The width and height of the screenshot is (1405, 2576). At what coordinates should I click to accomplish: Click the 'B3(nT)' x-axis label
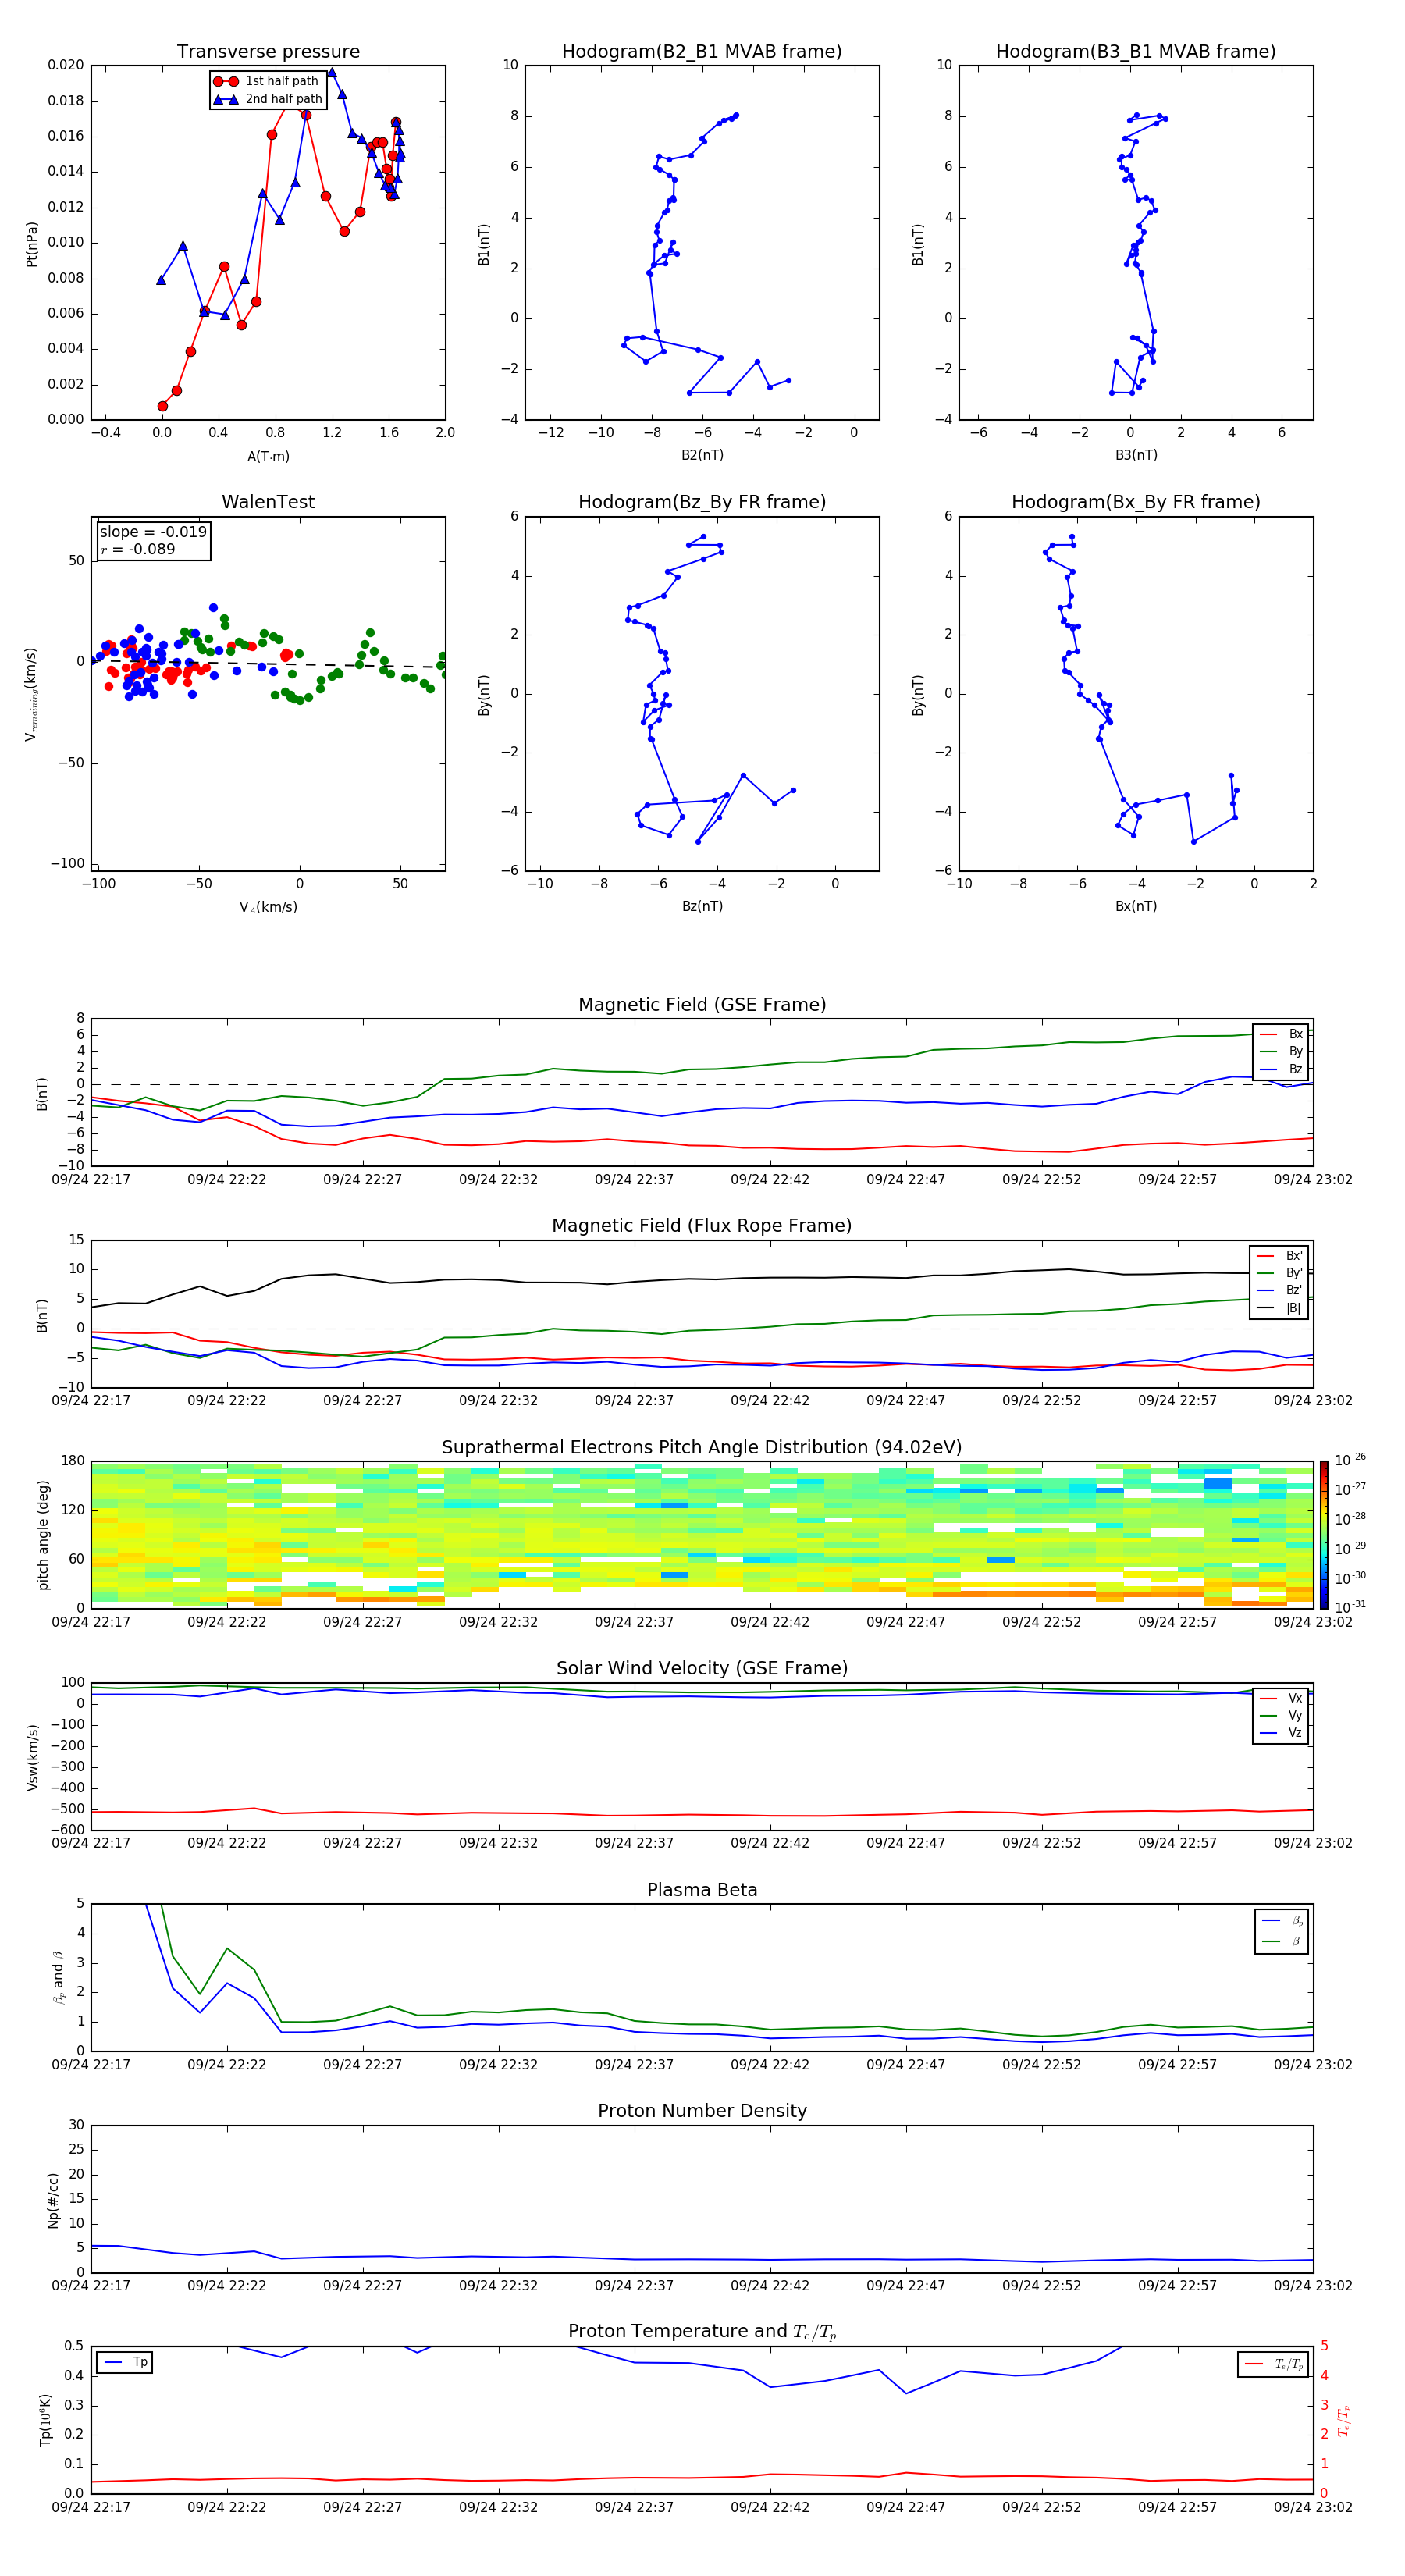(1136, 455)
